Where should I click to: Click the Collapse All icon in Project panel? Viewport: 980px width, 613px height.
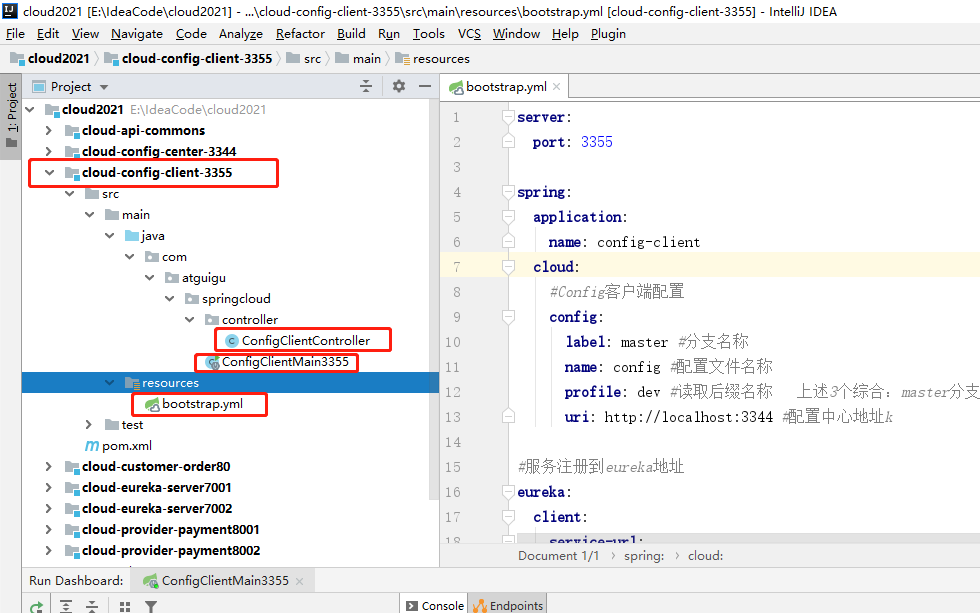point(366,86)
